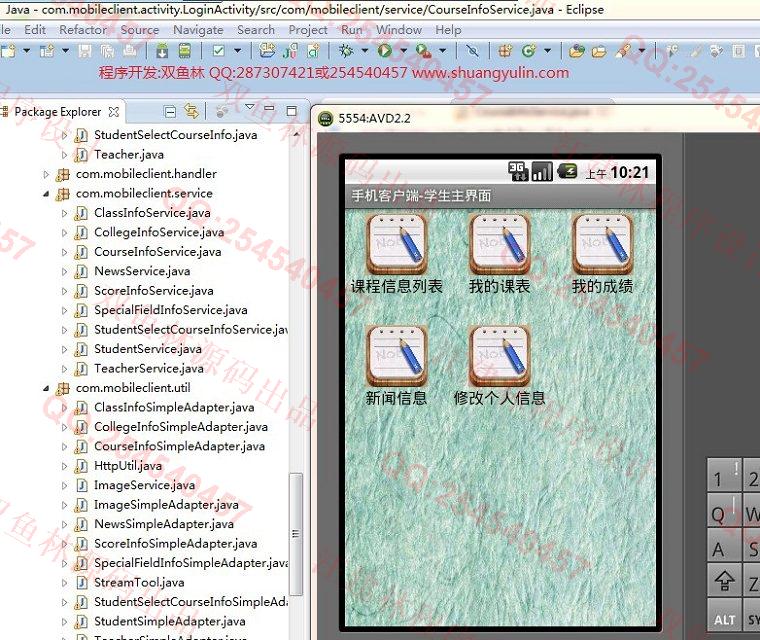Image resolution: width=760 pixels, height=640 pixels.
Task: Click the Run External Tools icon
Action: [x=424, y=50]
